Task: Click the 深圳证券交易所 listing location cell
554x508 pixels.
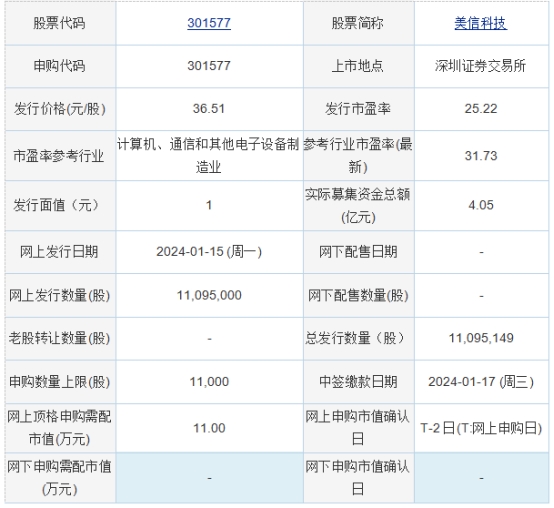Action: coord(481,66)
